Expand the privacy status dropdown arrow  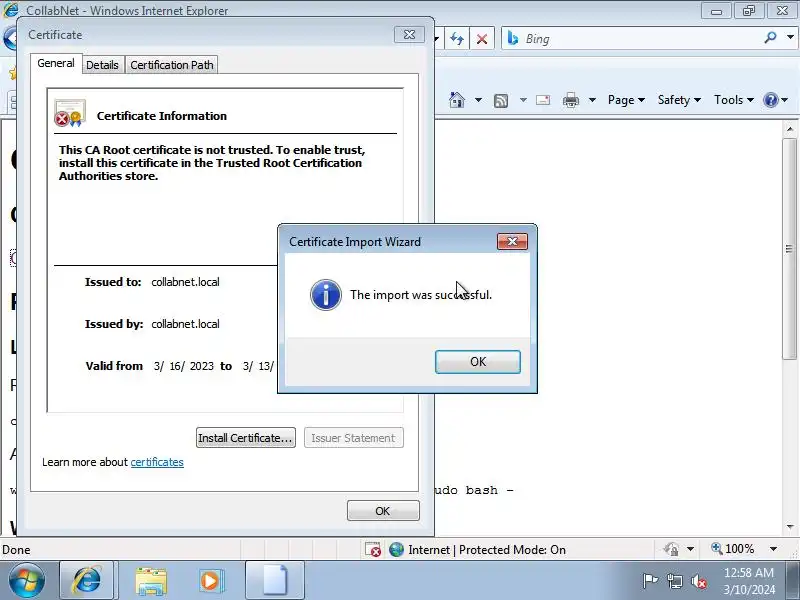pyautogui.click(x=690, y=549)
